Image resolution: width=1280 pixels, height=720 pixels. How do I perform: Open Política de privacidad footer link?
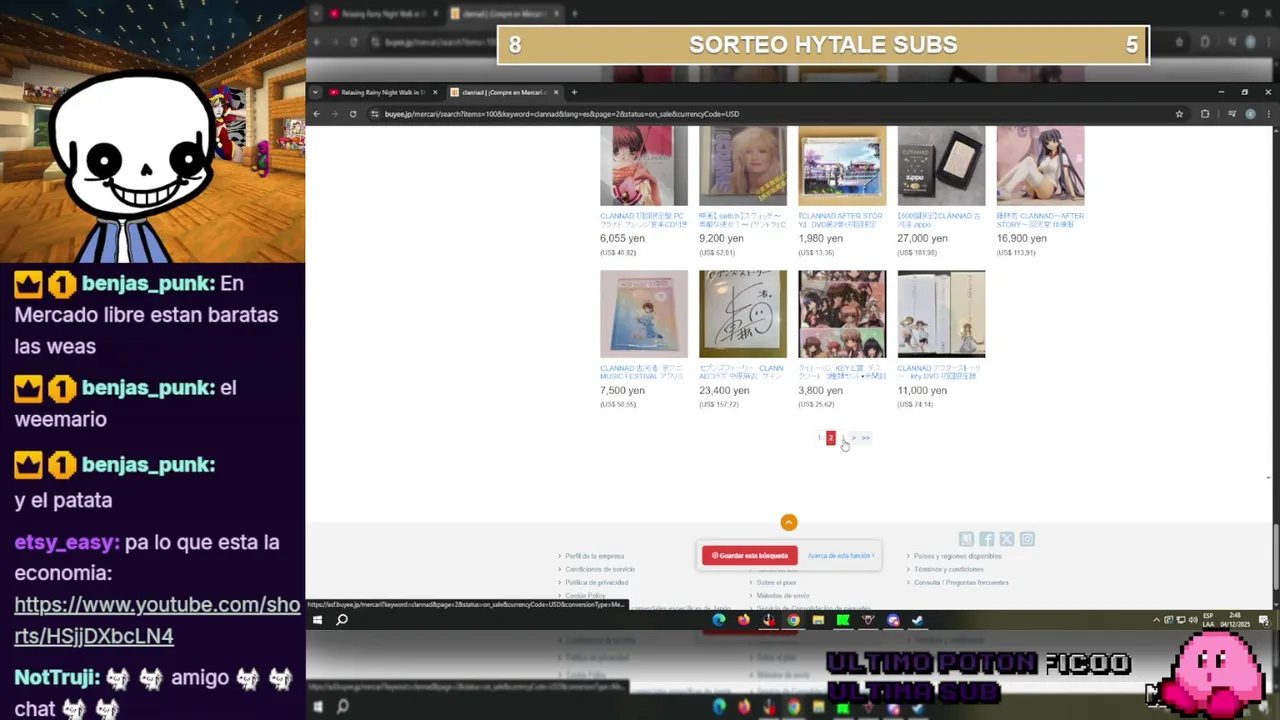(x=597, y=582)
